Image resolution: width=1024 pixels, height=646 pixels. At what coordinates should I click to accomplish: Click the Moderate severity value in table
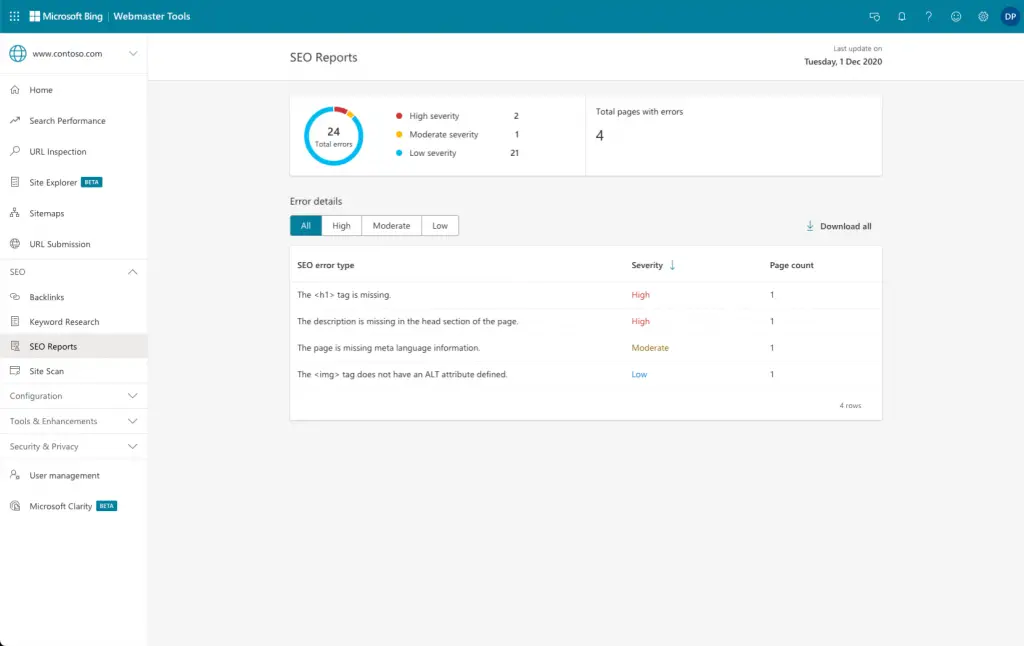point(650,347)
